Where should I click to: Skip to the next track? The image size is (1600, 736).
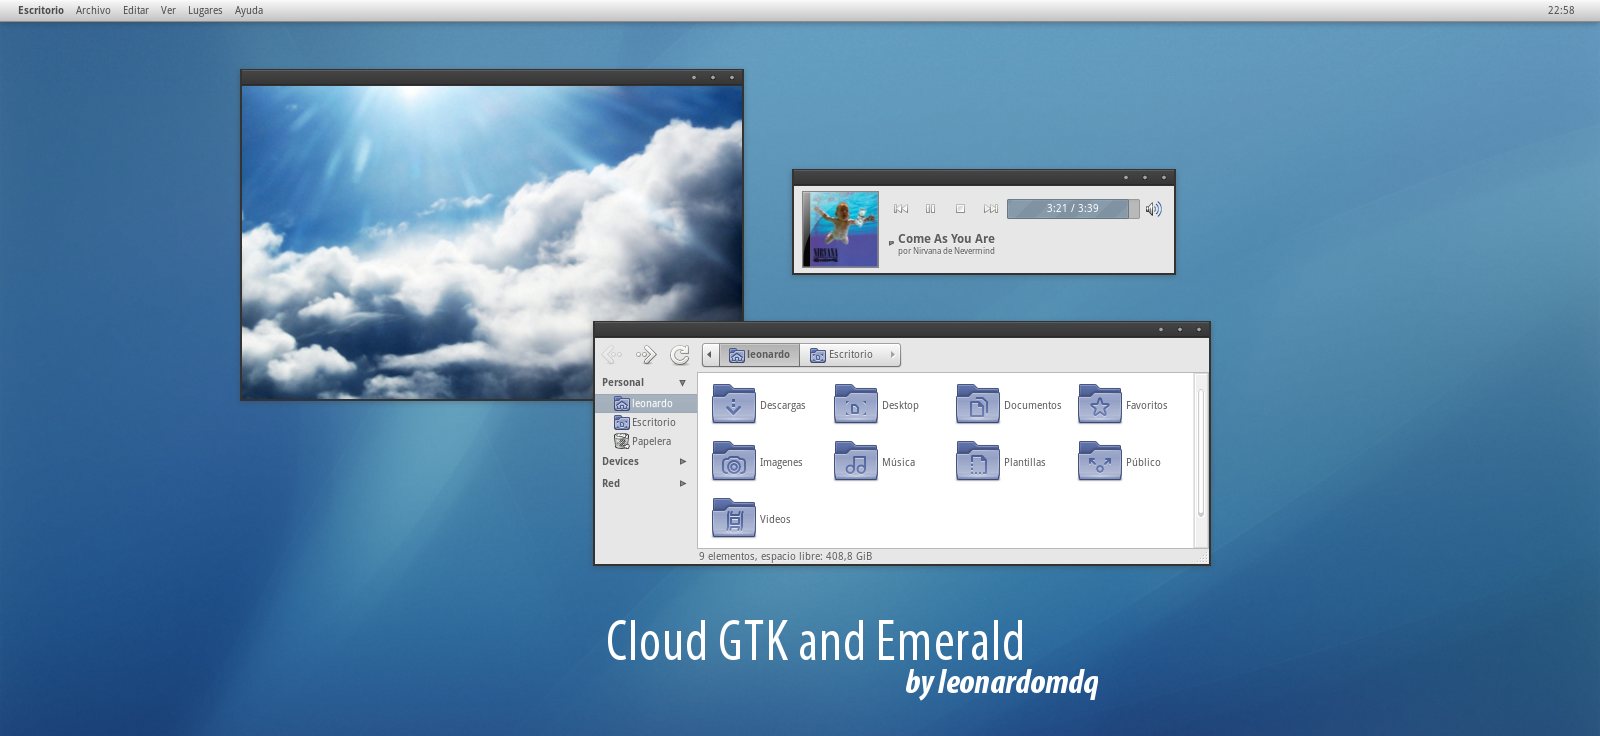pos(991,209)
